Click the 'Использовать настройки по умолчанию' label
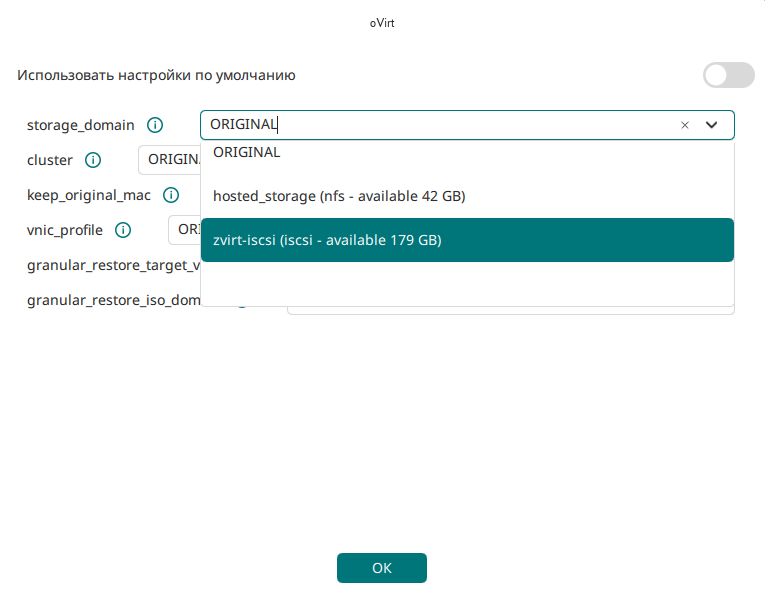This screenshot has height=595, width=765. 156,75
